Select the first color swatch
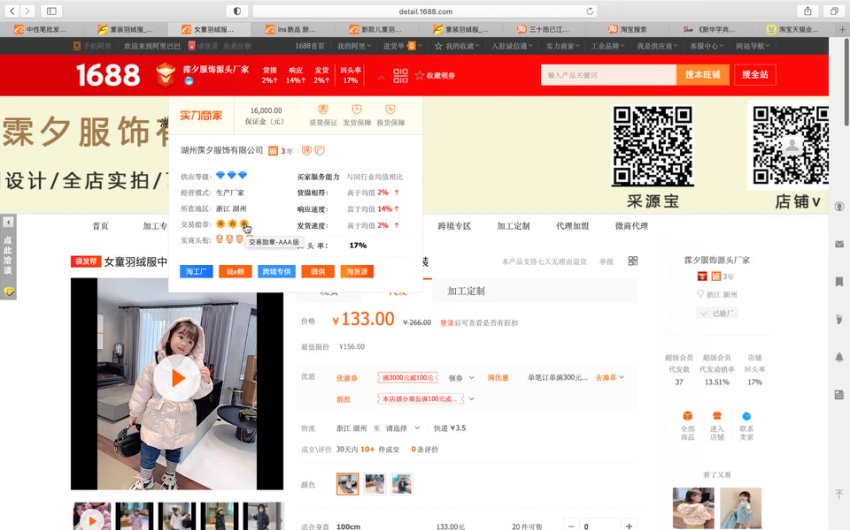The image size is (850, 530). [x=347, y=484]
